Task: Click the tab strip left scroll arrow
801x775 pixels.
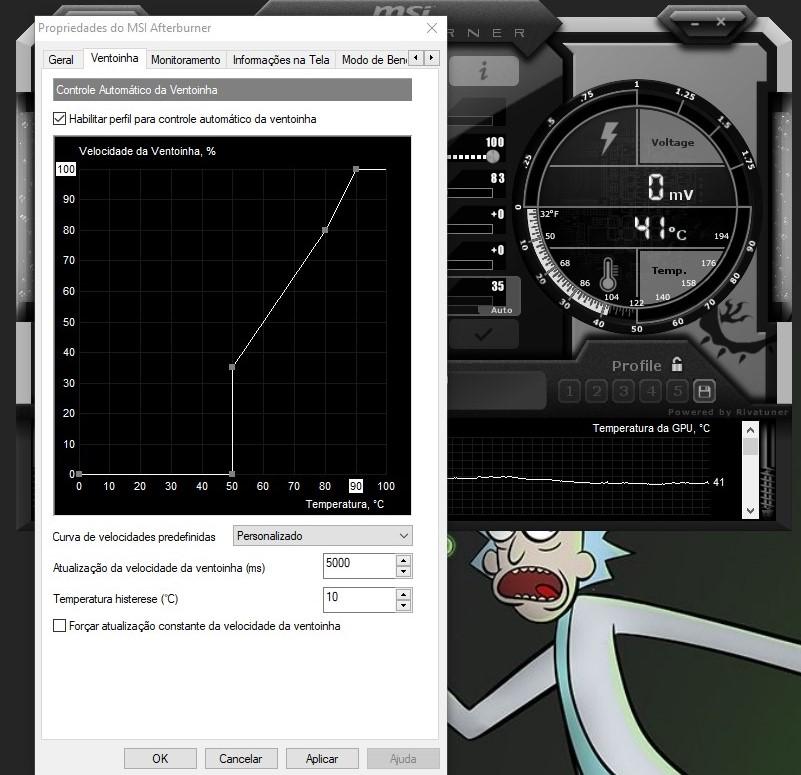Action: (416, 58)
